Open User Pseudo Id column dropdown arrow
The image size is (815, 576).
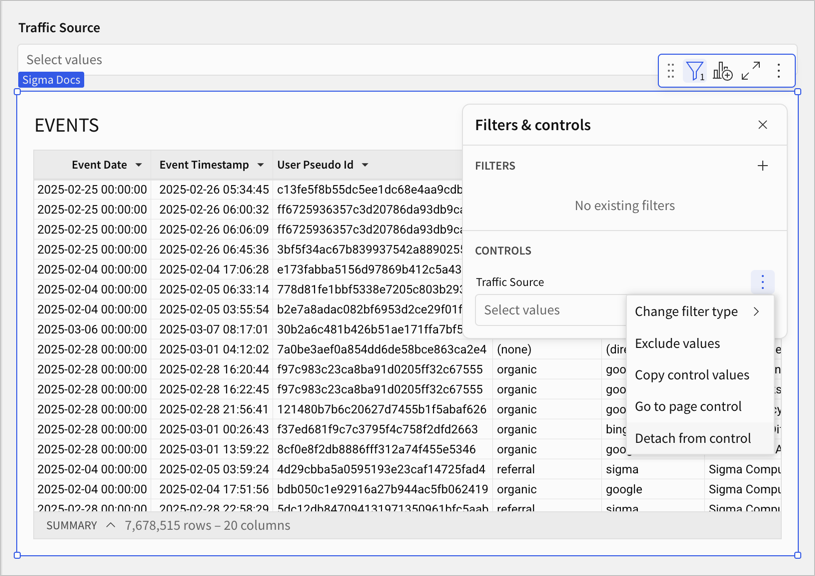pyautogui.click(x=365, y=165)
